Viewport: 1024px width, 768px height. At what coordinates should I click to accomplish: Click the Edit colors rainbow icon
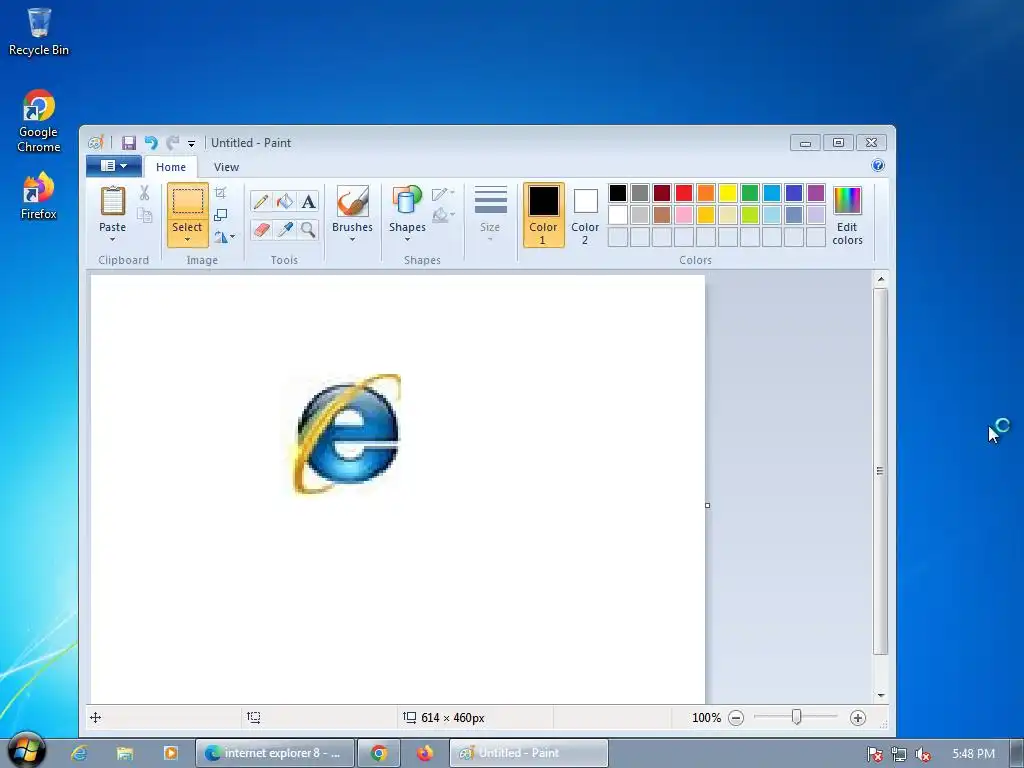(847, 200)
